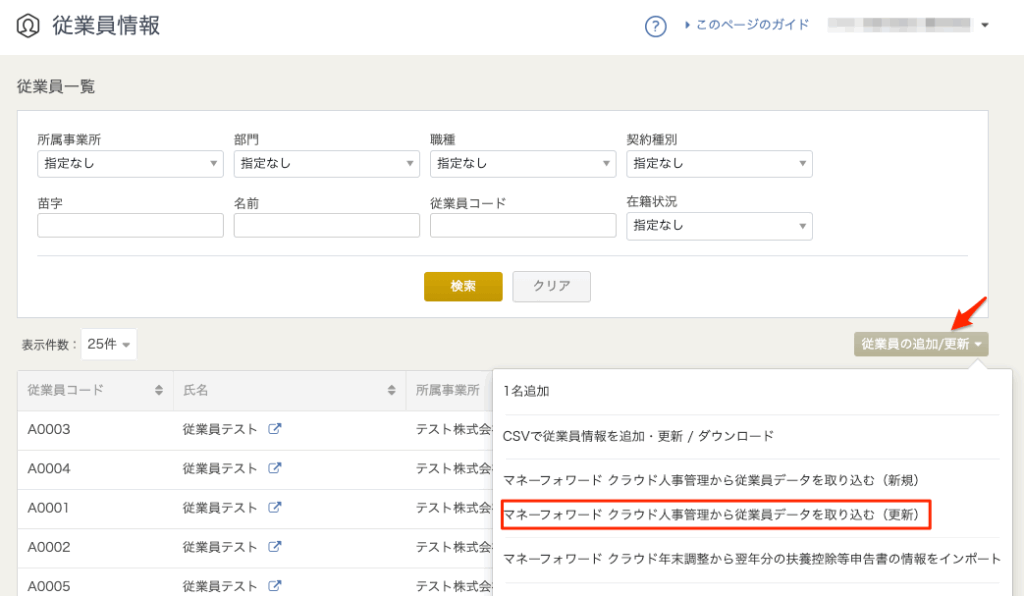Open the 在籍状況 dropdown
Viewport: 1024px width, 596px height.
click(719, 226)
